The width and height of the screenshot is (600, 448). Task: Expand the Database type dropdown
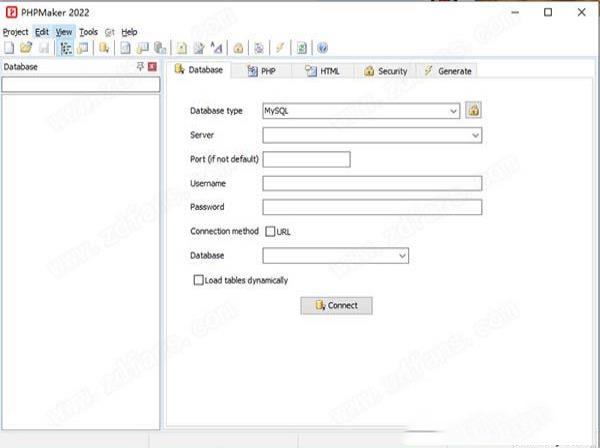454,111
